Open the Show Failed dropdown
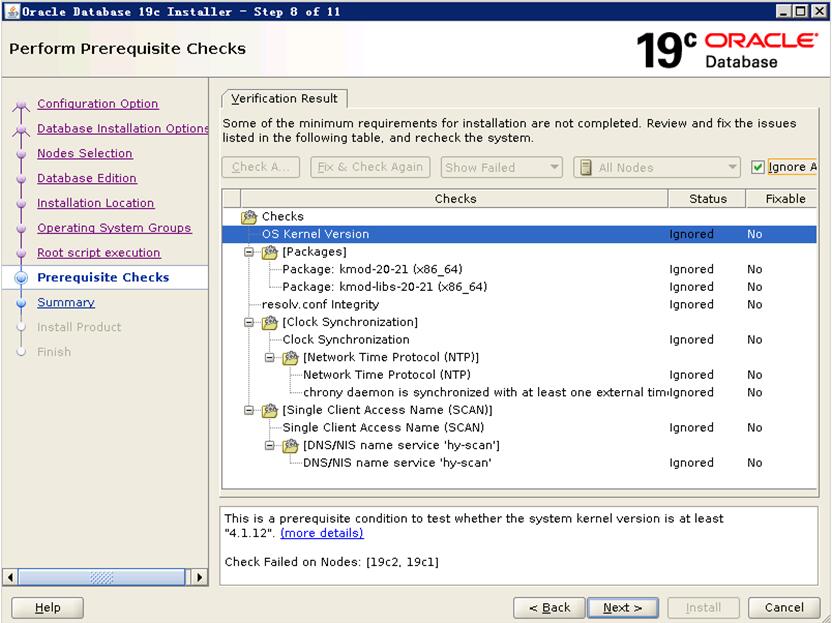The width and height of the screenshot is (832, 623). [x=501, y=168]
